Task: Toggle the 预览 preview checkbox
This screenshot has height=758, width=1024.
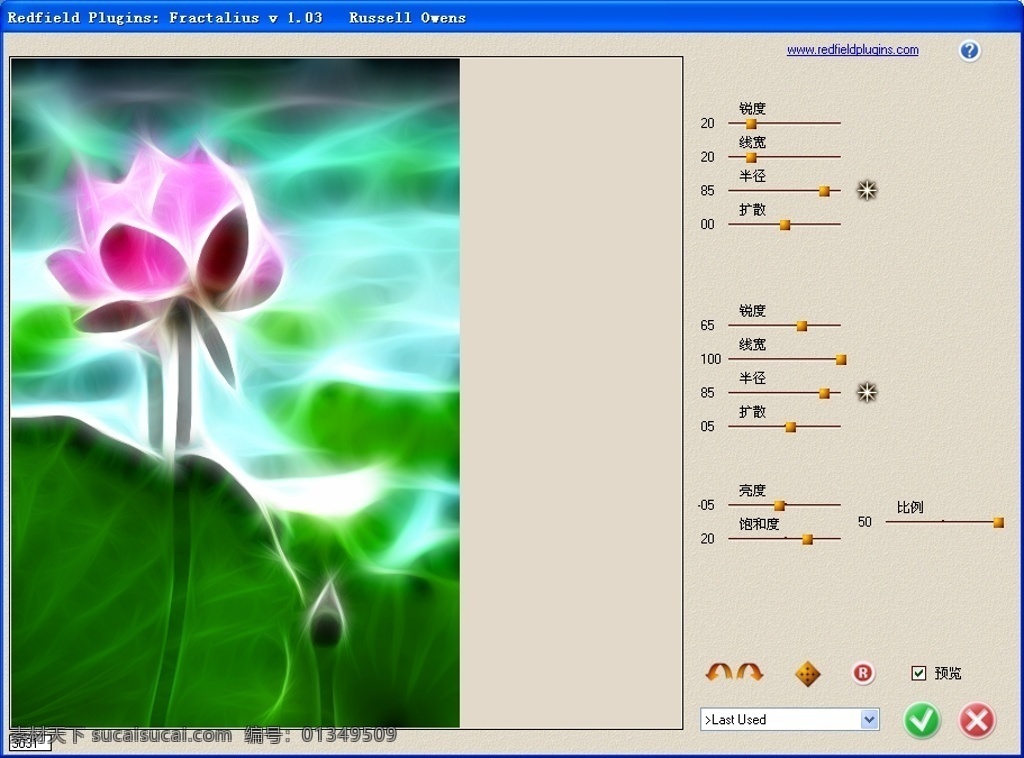Action: (x=918, y=673)
